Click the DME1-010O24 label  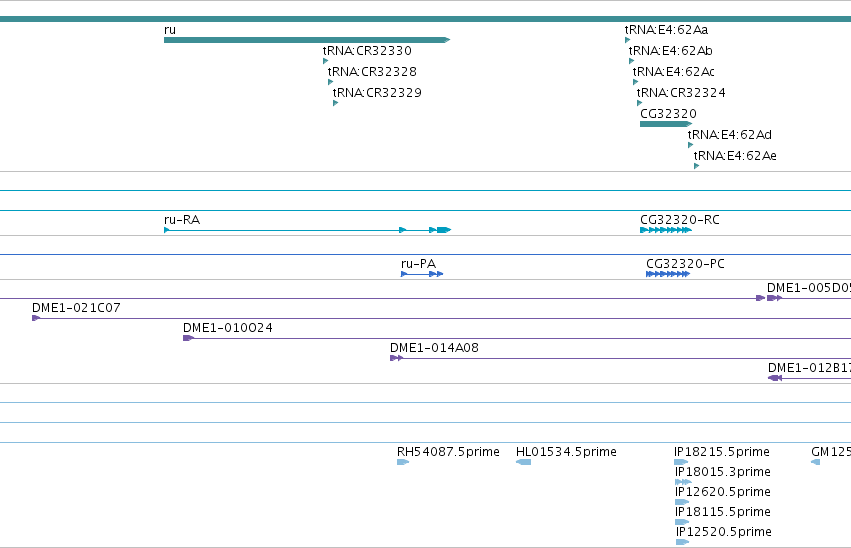[228, 328]
